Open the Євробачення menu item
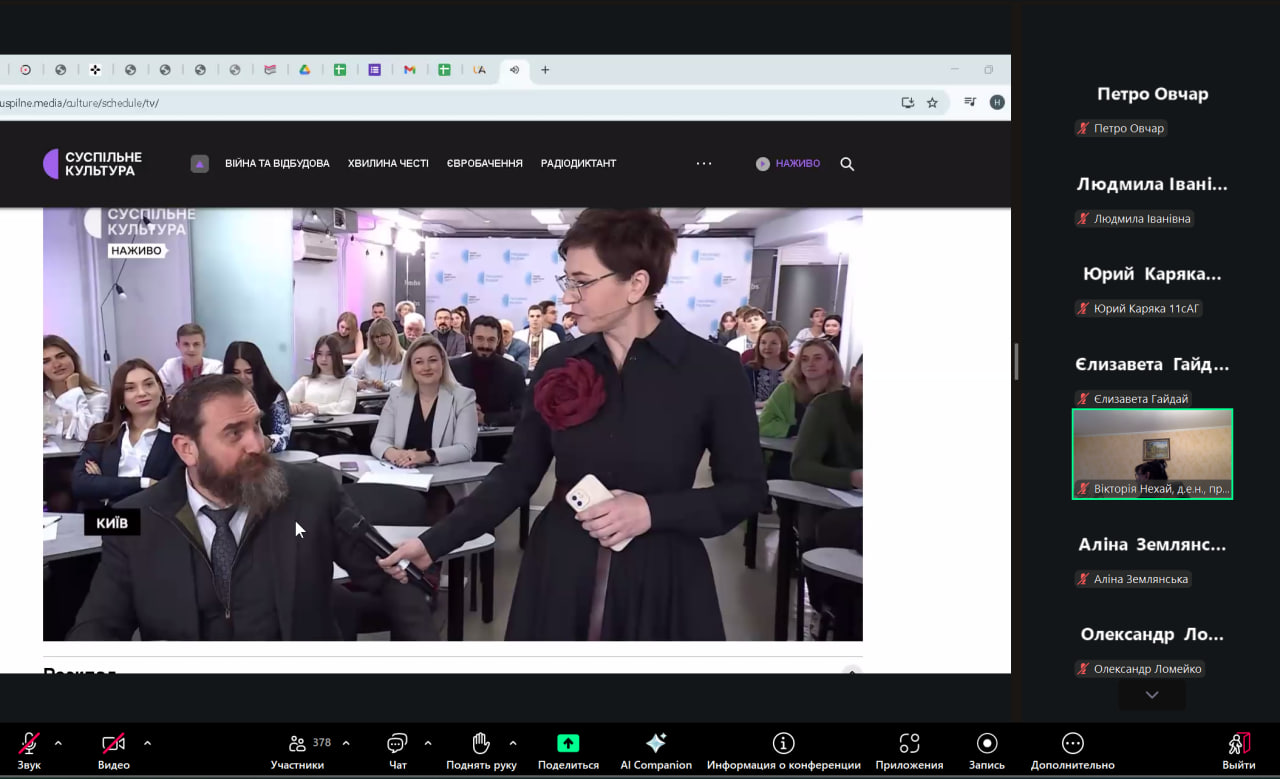Screen dimensions: 1280x779 point(484,164)
